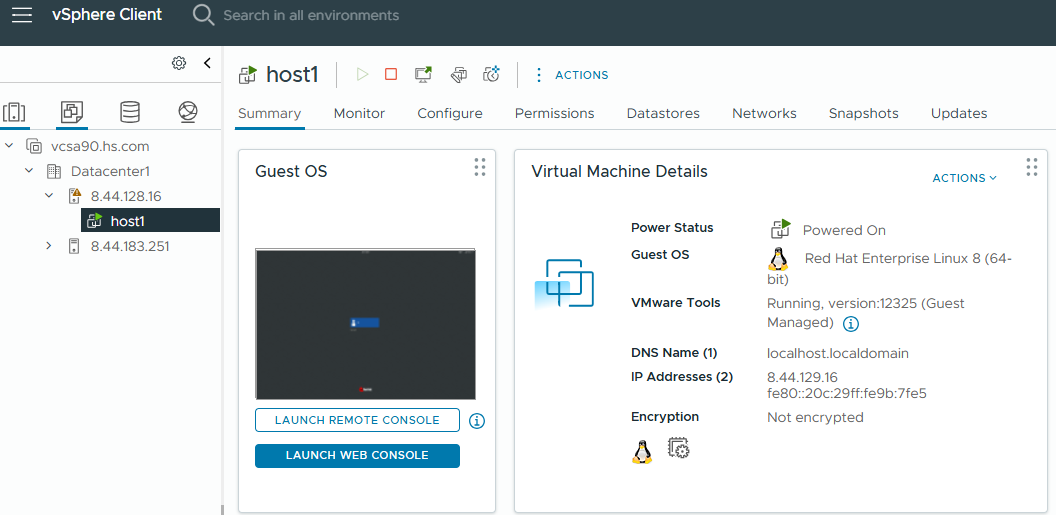Click the Linux penguin Guest OS icon
This screenshot has width=1056, height=515.
point(779,259)
